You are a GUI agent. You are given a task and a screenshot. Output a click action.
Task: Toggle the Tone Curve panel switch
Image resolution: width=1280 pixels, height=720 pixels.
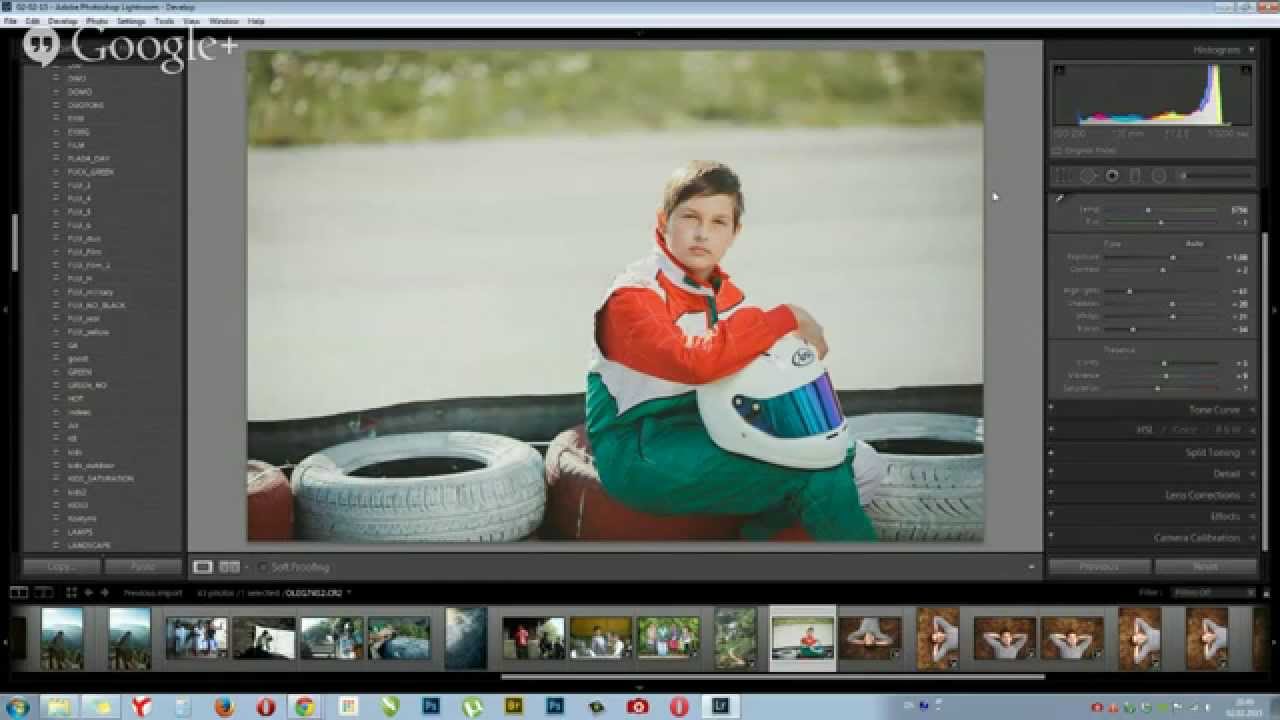pos(1051,407)
